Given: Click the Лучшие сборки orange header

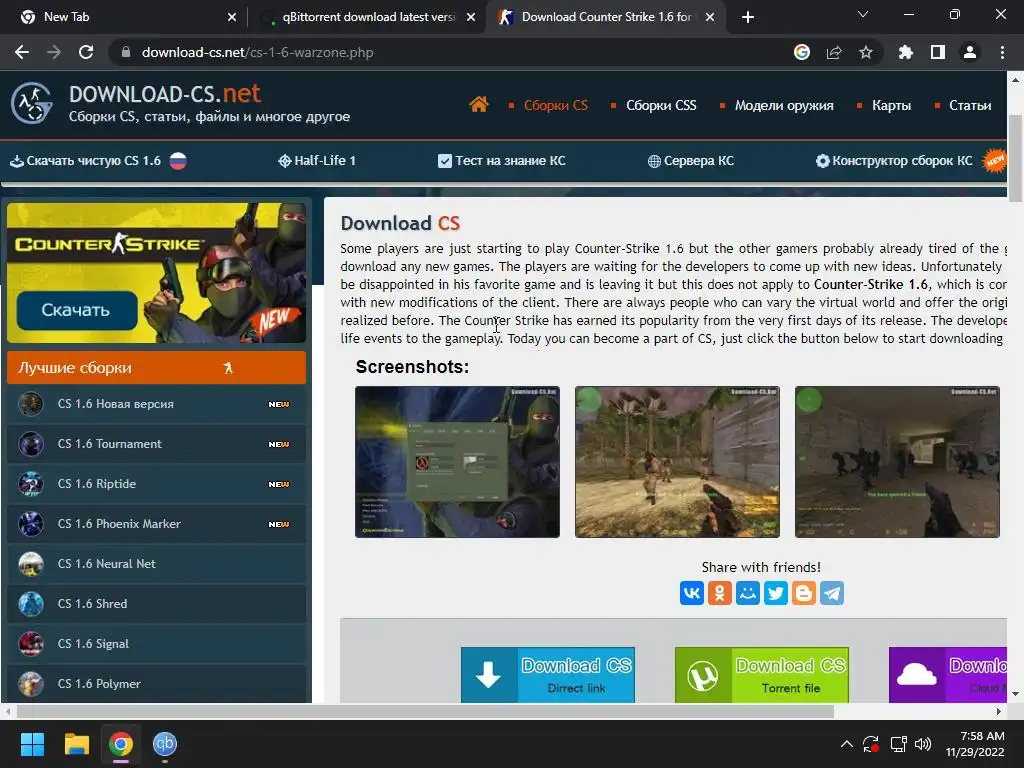Looking at the screenshot, I should point(156,368).
